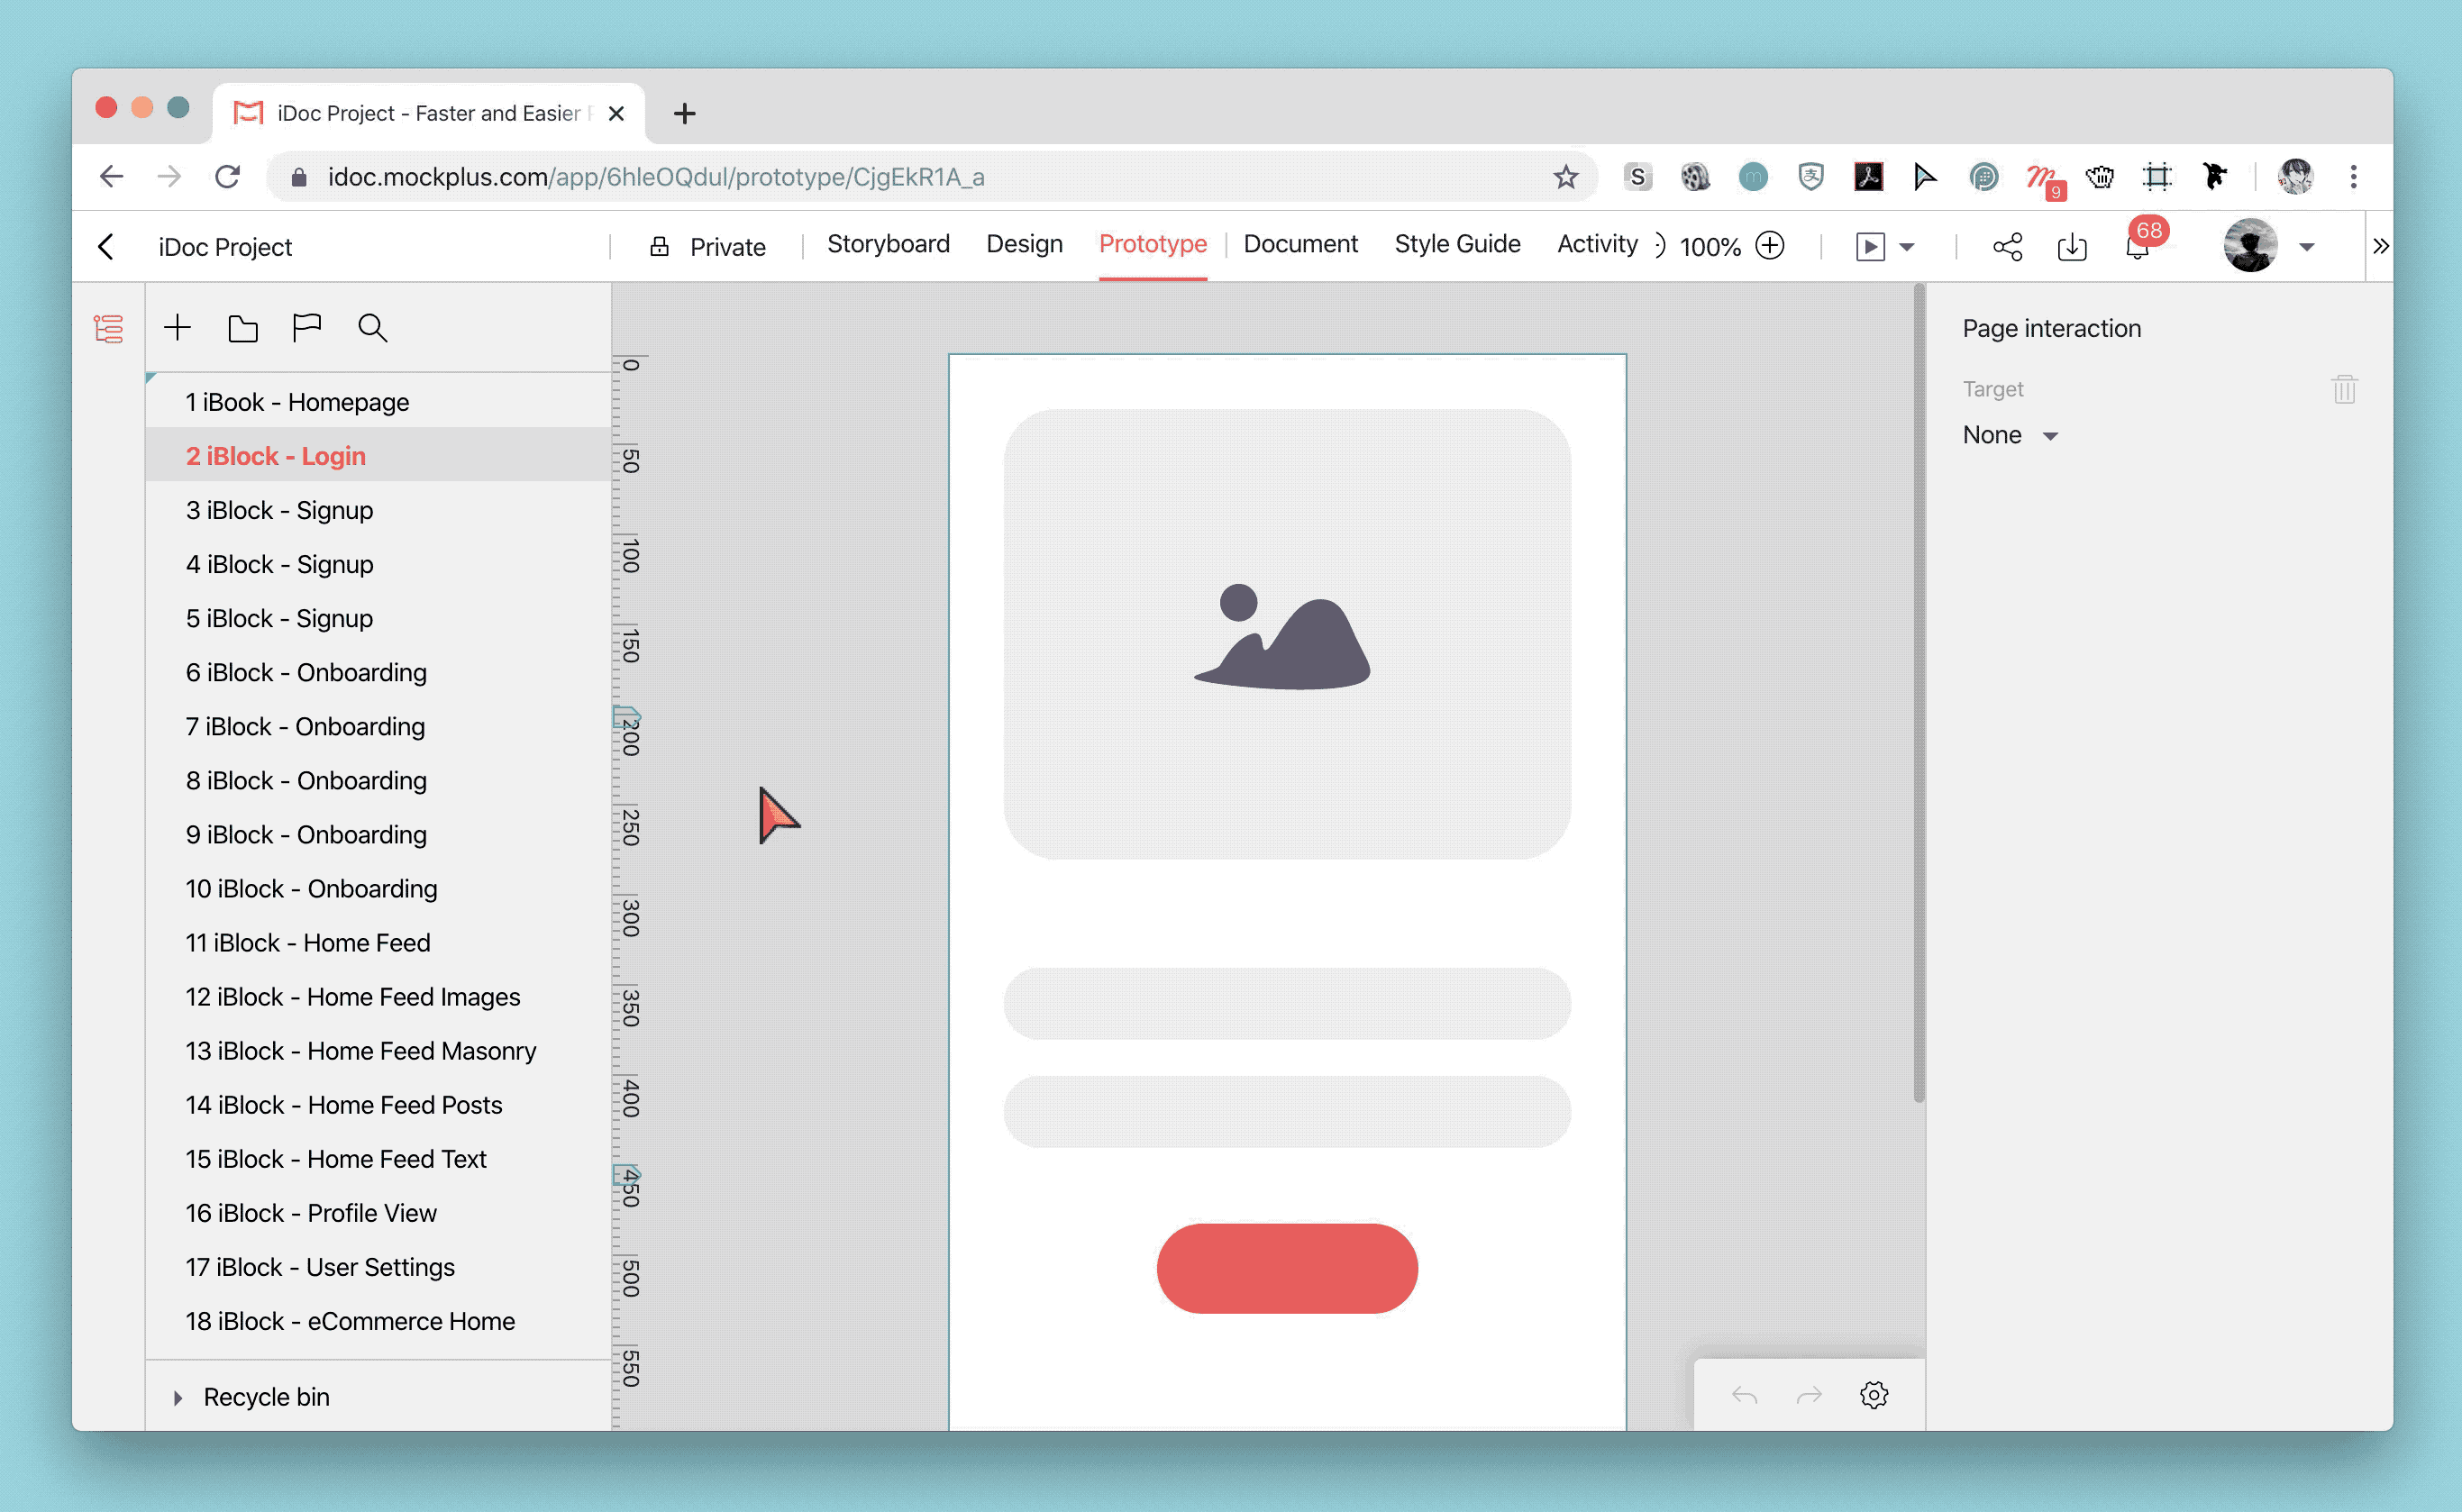Select page 12 iBlock - Home Feed Images

point(378,996)
